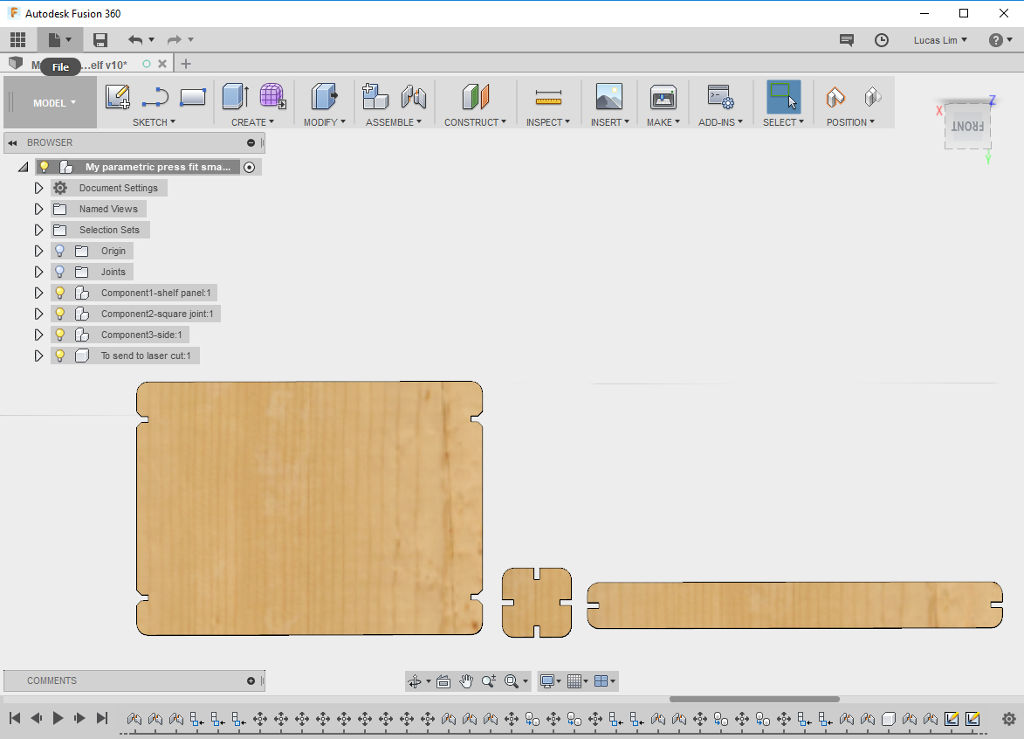Select the Pan hand tool
Viewport: 1024px width, 739px height.
[466, 681]
